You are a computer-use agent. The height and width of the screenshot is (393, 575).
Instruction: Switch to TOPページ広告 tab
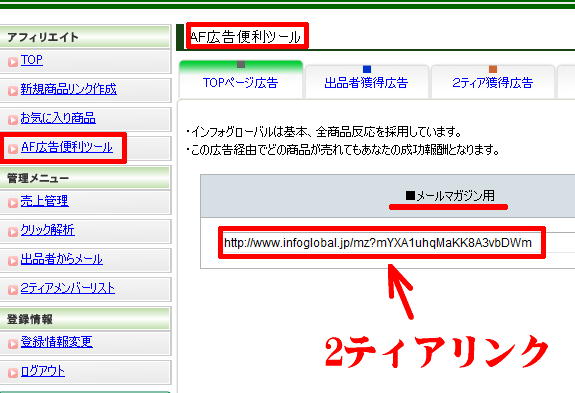click(x=241, y=80)
